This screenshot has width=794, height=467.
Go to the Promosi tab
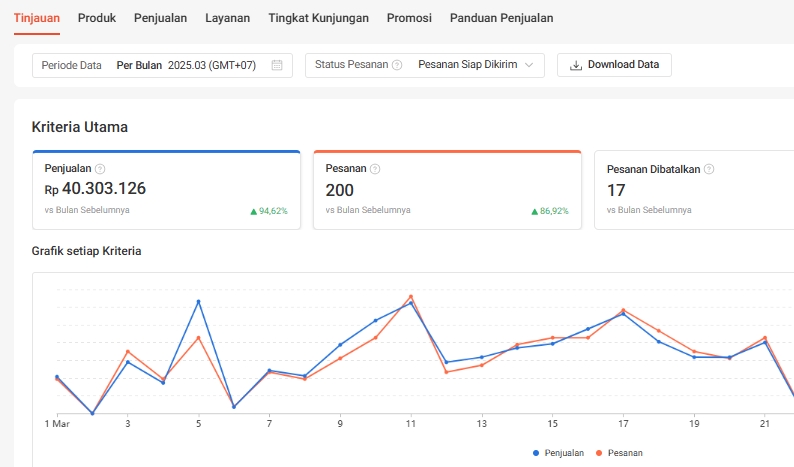pos(409,18)
